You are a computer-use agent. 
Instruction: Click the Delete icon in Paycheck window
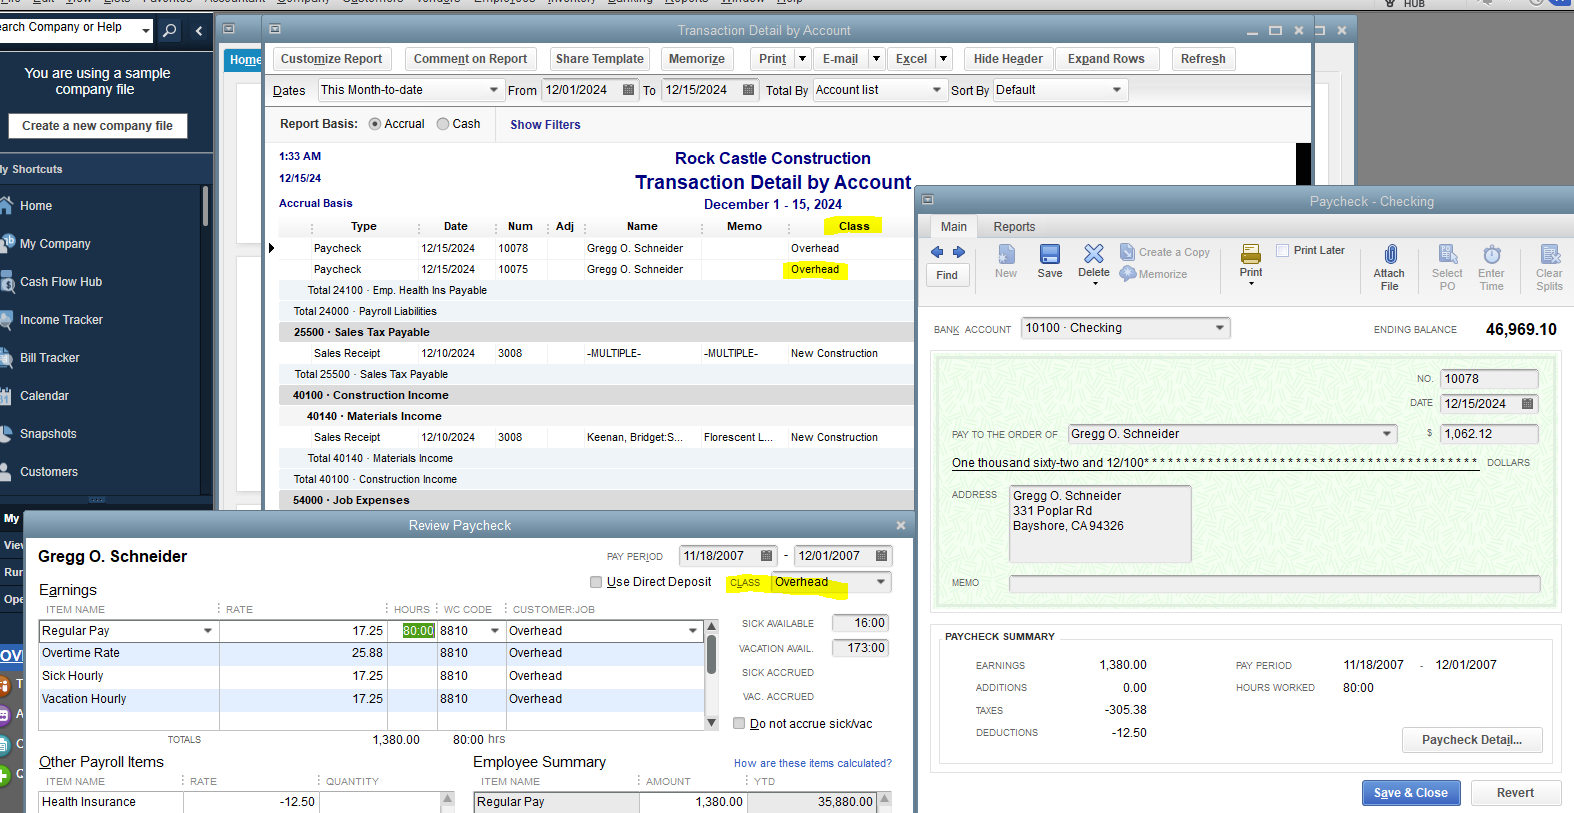click(1093, 255)
